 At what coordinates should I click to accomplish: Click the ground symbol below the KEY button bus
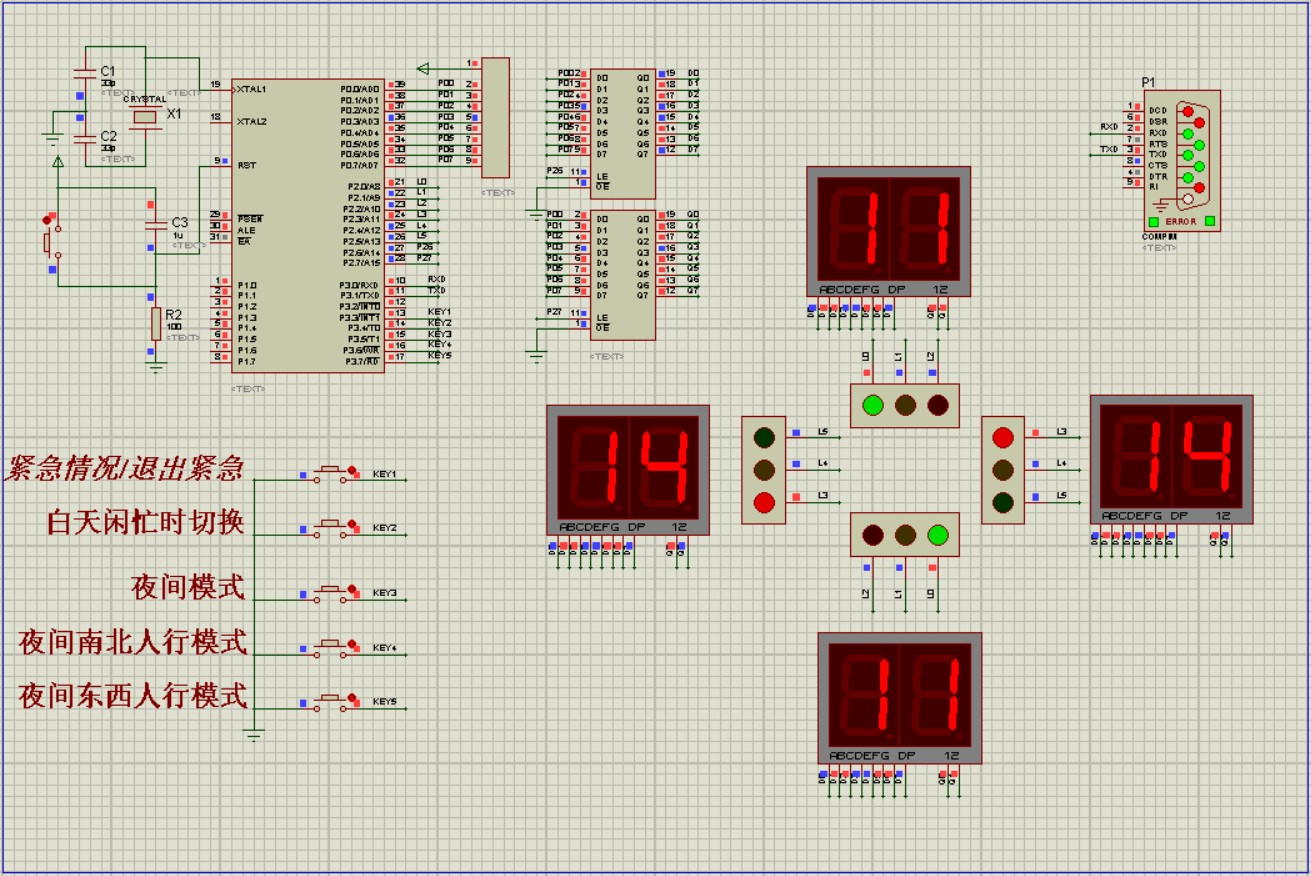254,736
